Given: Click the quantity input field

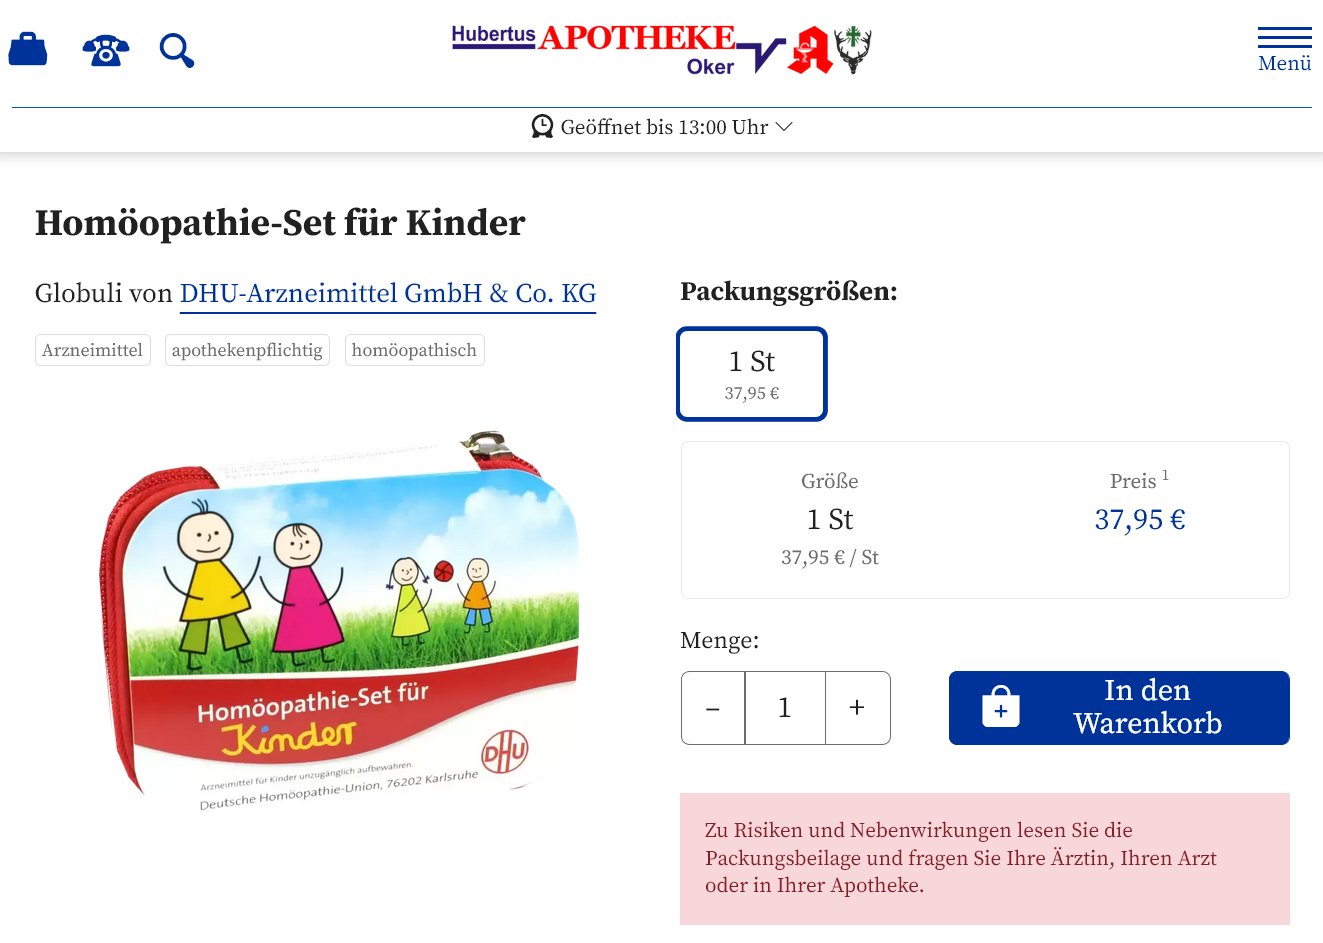Looking at the screenshot, I should [x=785, y=708].
